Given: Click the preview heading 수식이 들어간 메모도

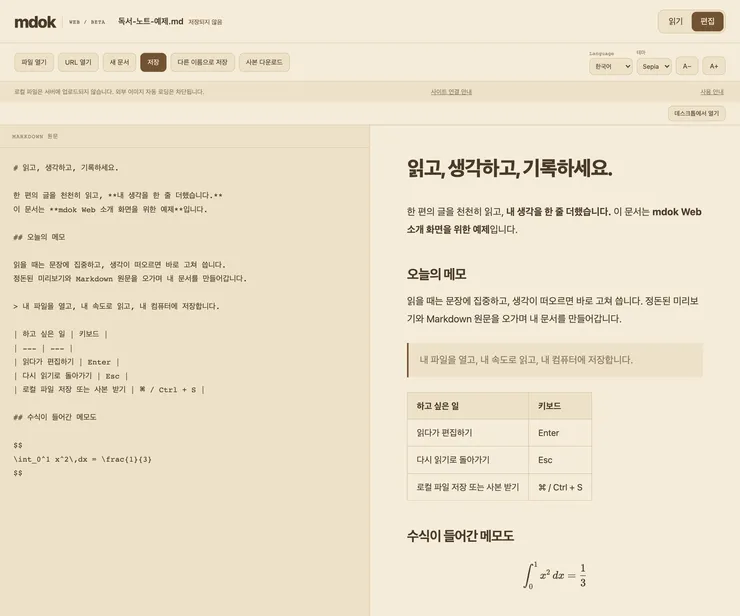Looking at the screenshot, I should click(x=460, y=536).
